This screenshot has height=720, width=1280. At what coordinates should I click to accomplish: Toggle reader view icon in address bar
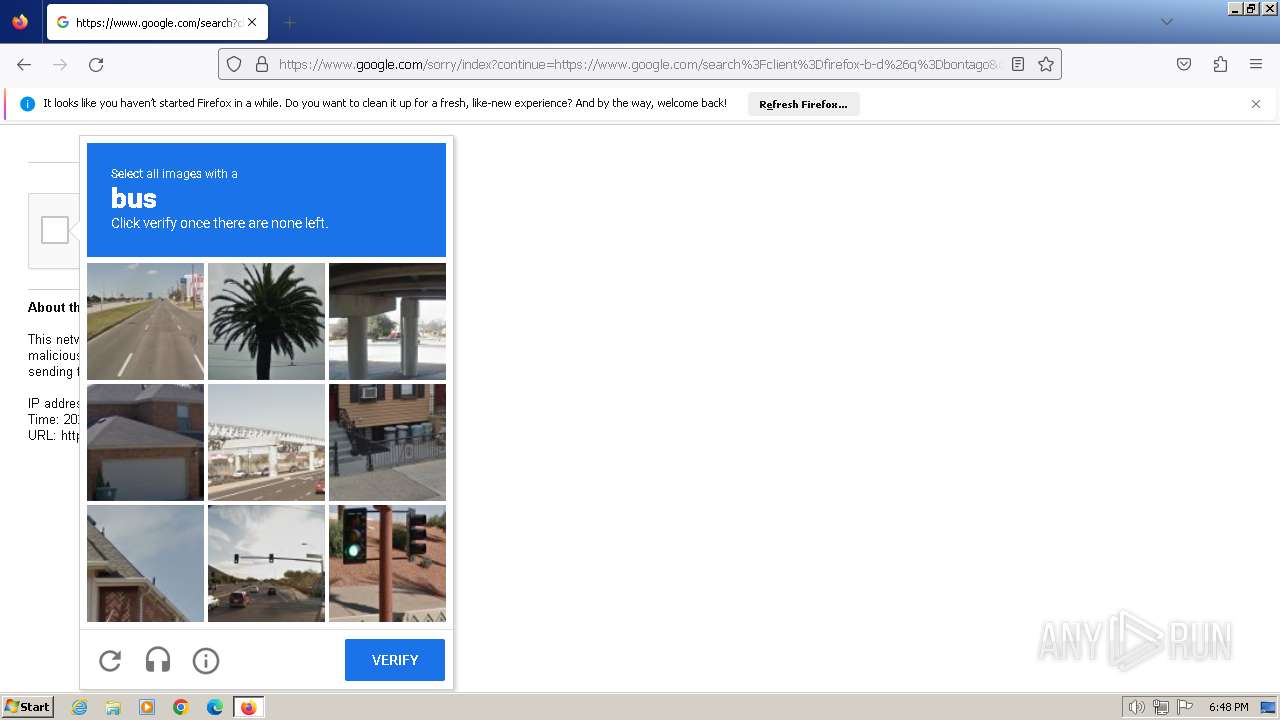click(1018, 64)
